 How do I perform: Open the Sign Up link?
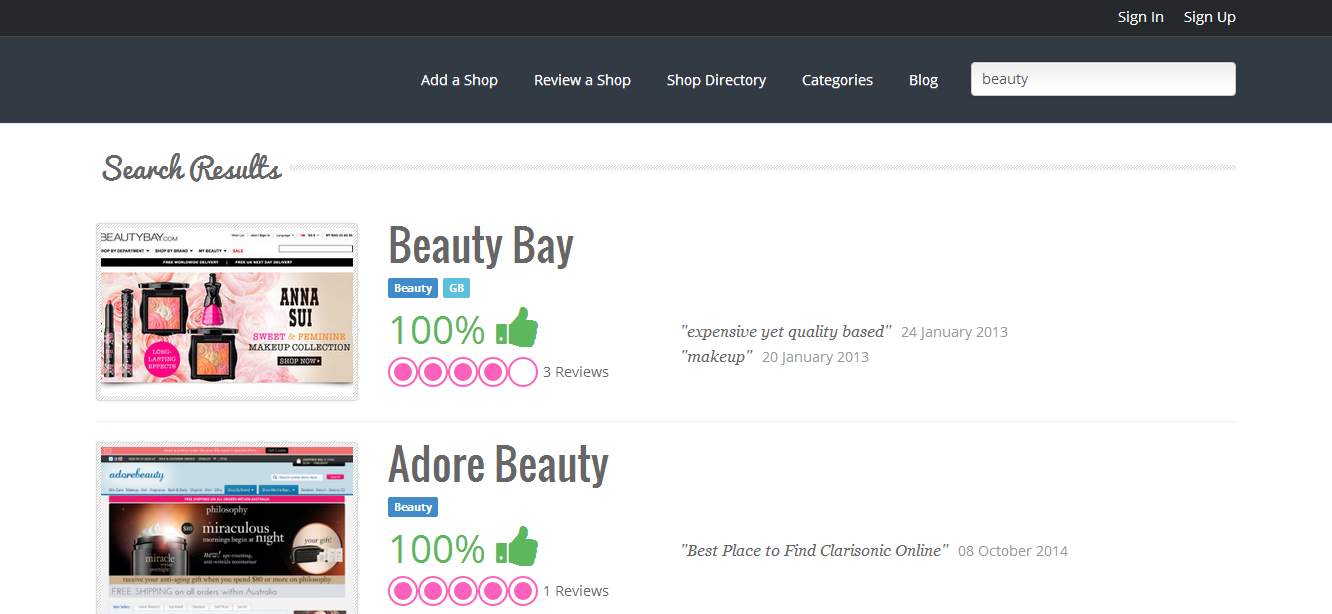pyautogui.click(x=1209, y=17)
